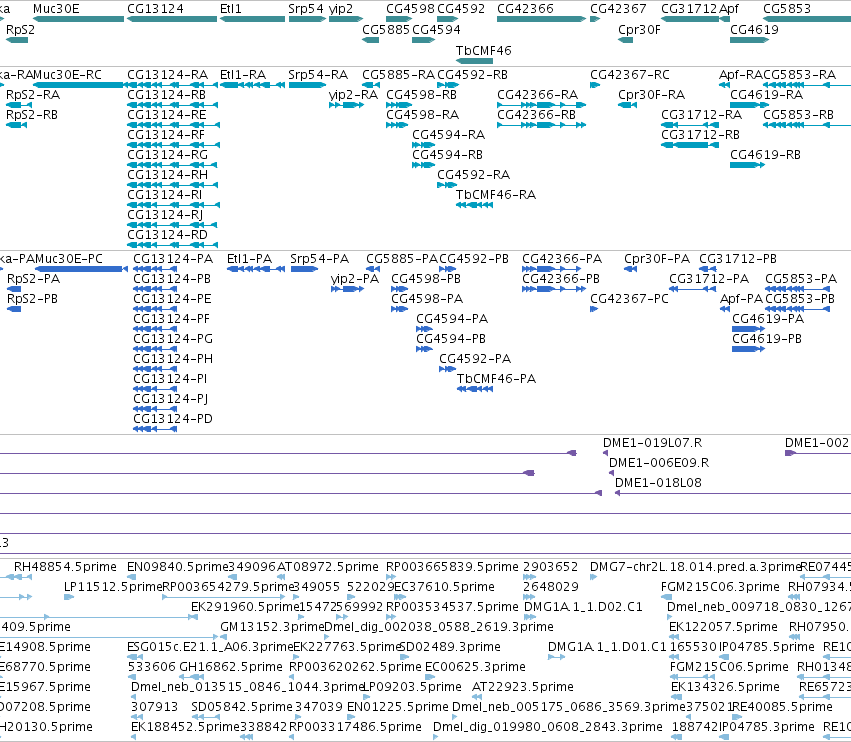
Task: Select protein Etl1-PA
Action: [249, 258]
